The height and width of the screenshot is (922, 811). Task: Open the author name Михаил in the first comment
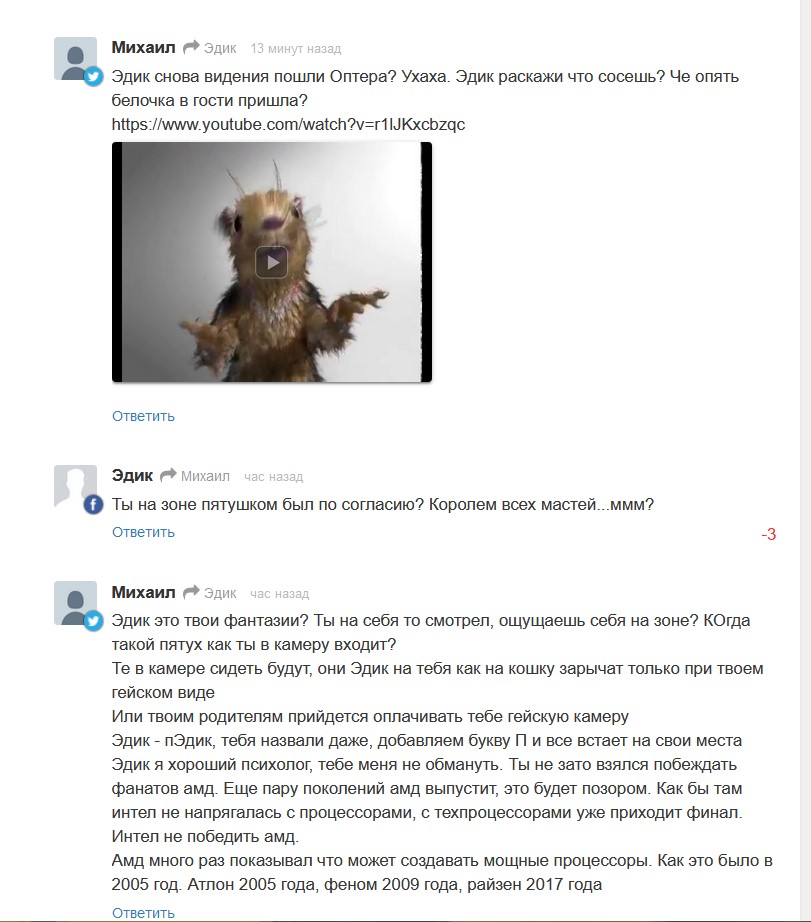pos(143,47)
